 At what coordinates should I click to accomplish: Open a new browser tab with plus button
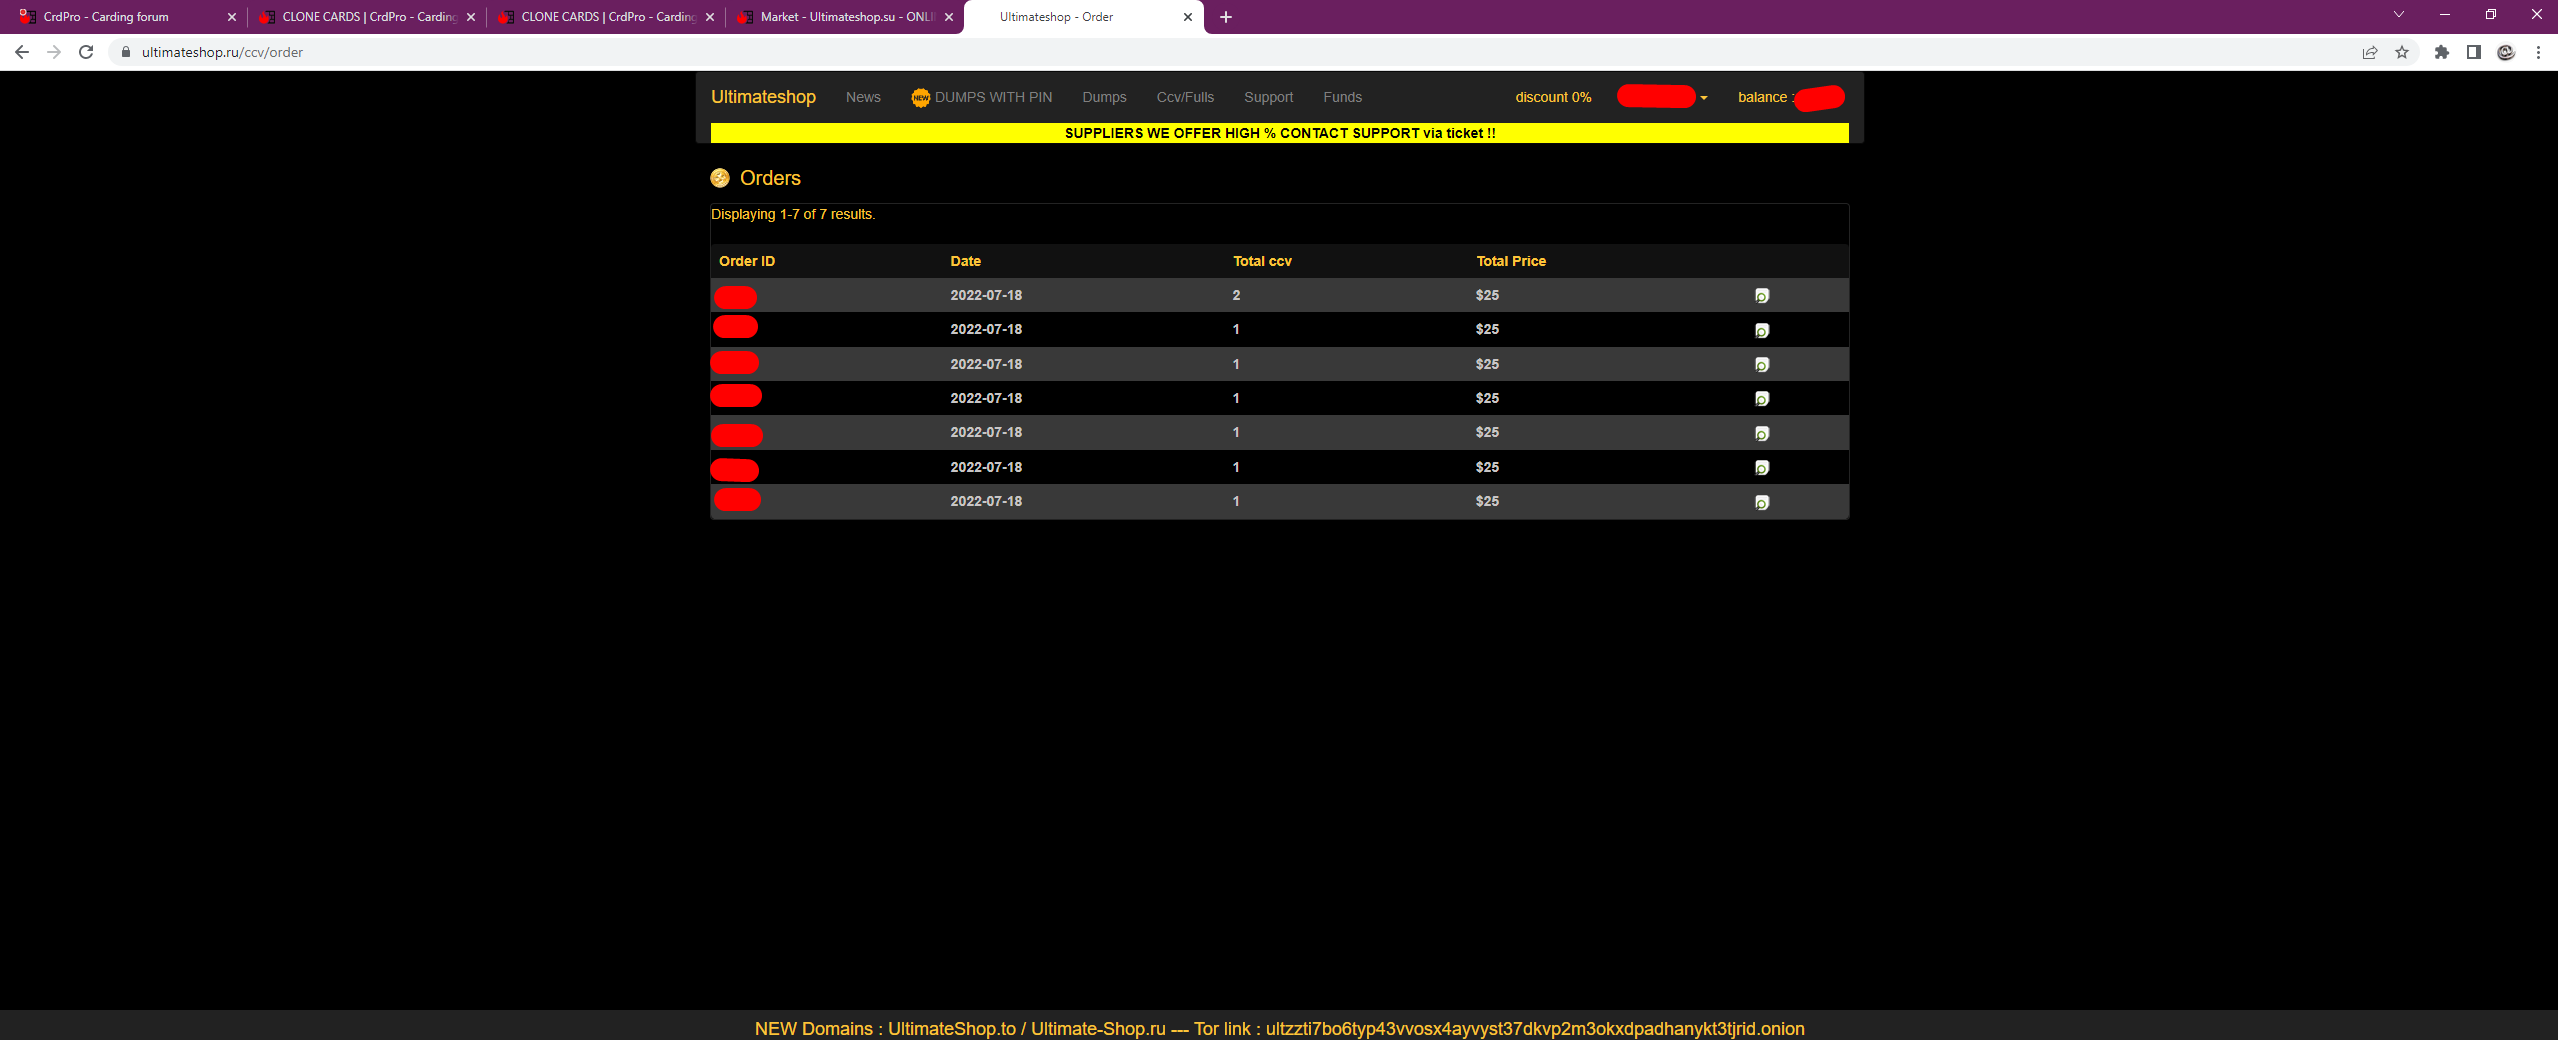click(x=1225, y=17)
